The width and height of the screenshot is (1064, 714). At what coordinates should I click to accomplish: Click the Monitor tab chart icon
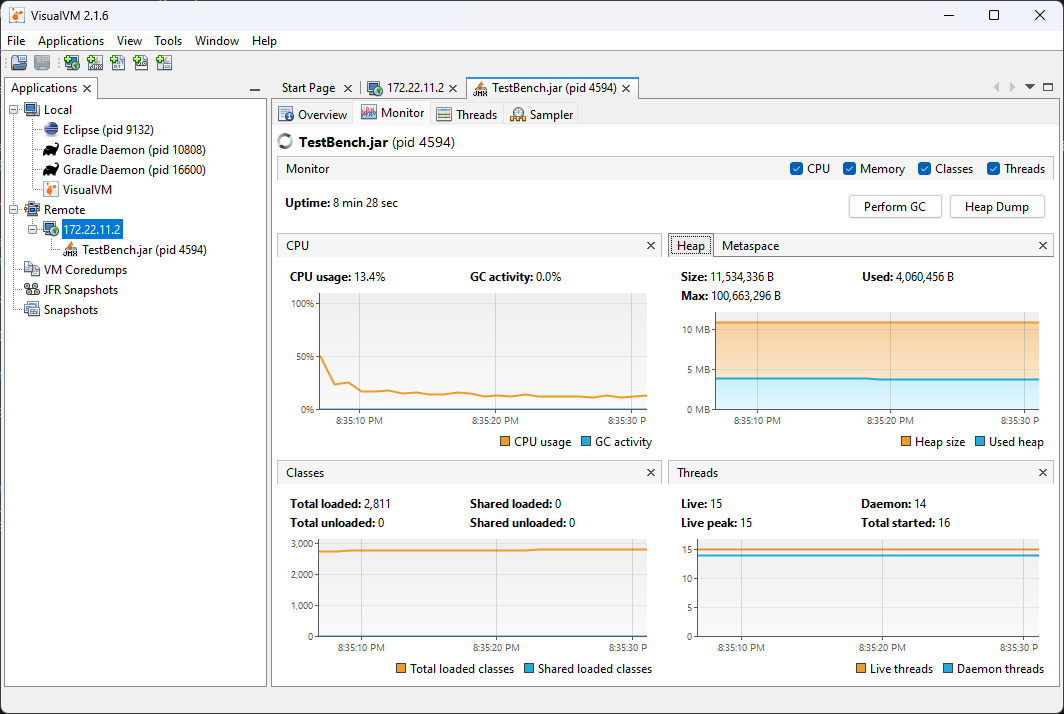pos(369,113)
